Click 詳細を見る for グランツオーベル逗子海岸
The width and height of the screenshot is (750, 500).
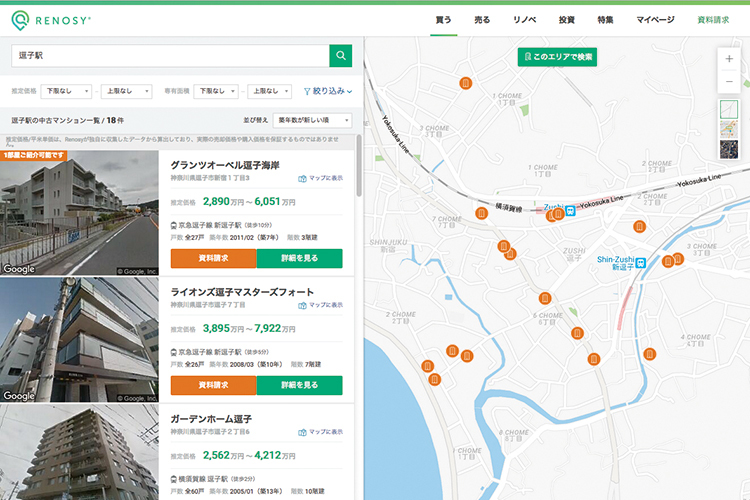pos(299,259)
